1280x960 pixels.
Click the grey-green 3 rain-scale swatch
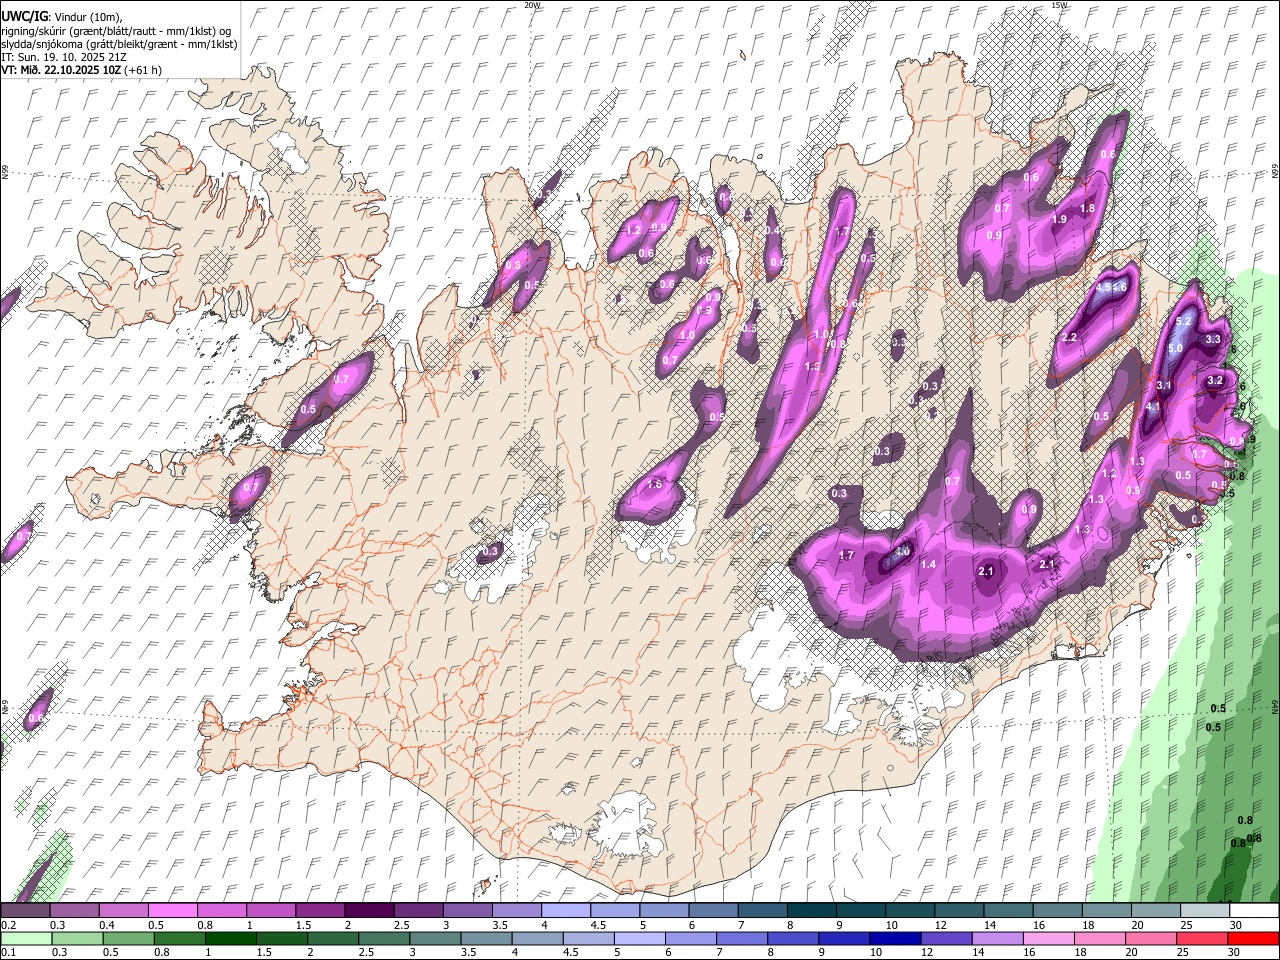tap(436, 939)
